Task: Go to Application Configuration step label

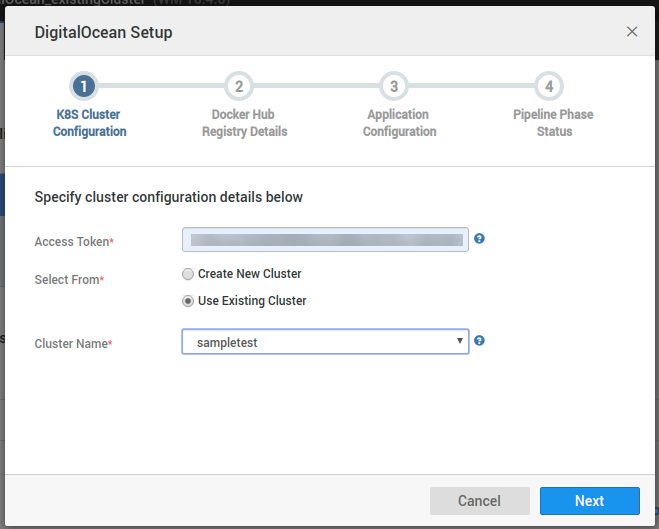Action: coord(399,123)
